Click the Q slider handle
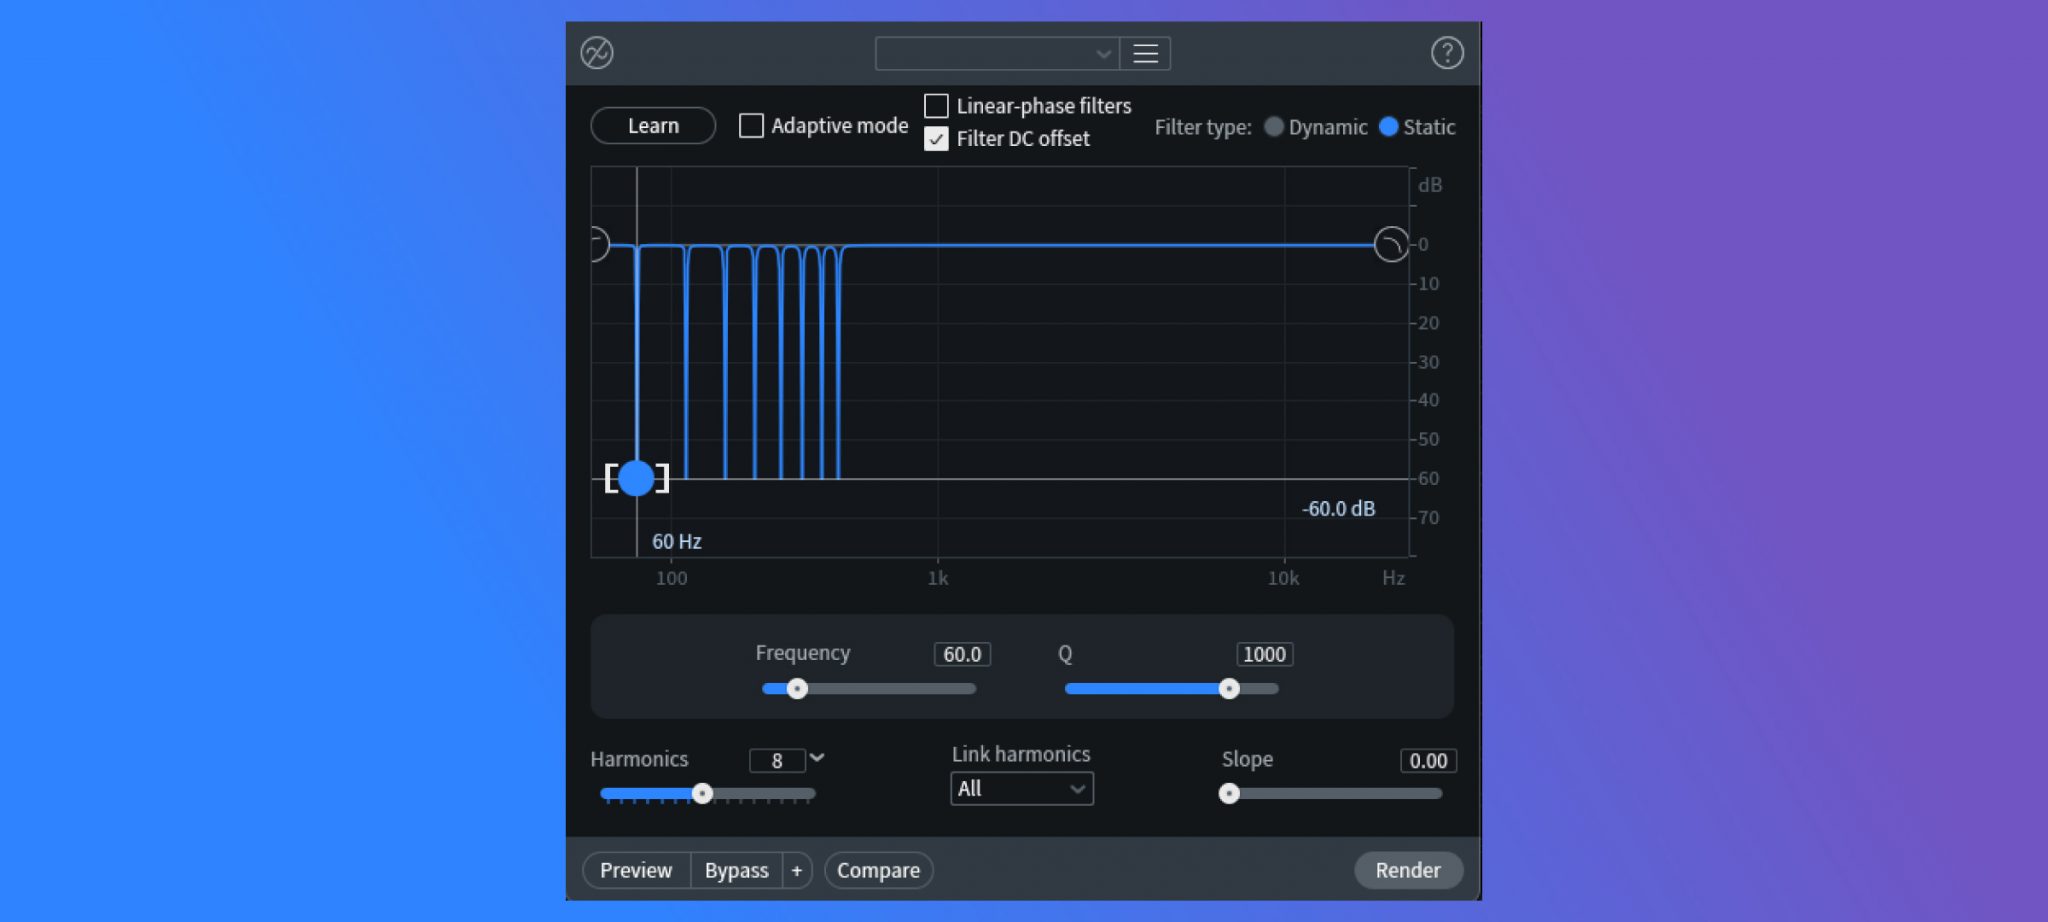The image size is (2048, 922). point(1230,688)
